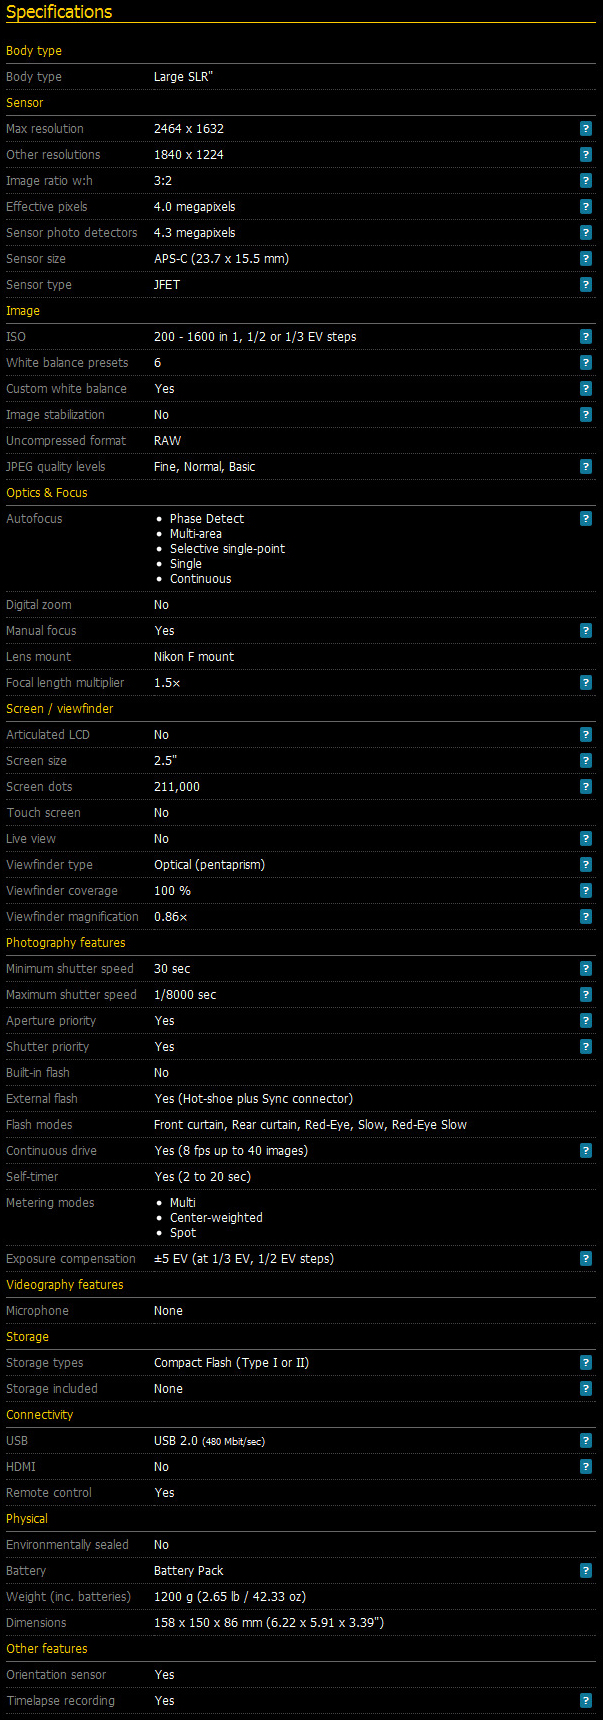This screenshot has height=1720, width=603.
Task: Open White balance presets help icon
Action: pos(586,363)
